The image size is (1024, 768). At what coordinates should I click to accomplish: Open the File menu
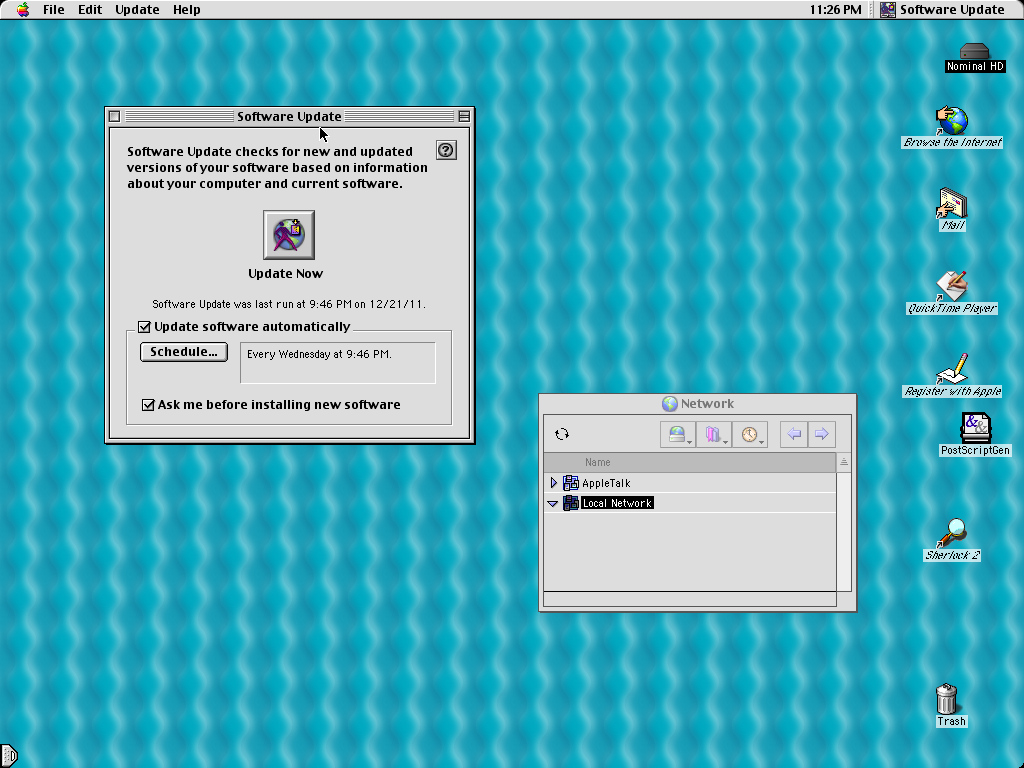coord(54,10)
